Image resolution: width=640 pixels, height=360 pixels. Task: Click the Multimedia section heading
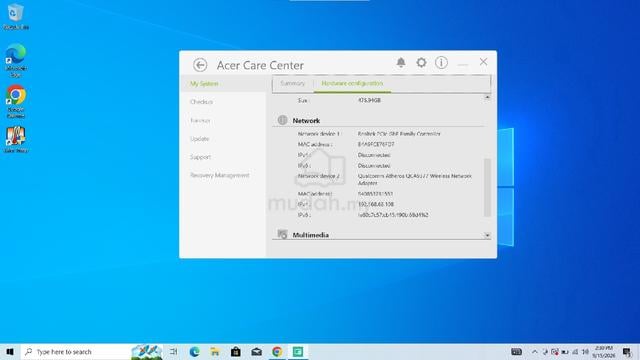[311, 235]
